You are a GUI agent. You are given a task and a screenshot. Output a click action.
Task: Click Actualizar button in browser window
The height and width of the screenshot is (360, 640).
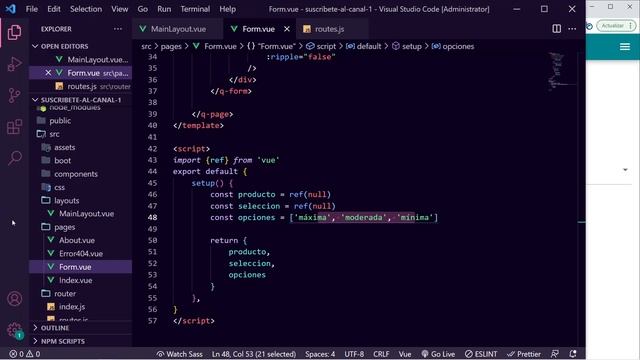pyautogui.click(x=616, y=26)
